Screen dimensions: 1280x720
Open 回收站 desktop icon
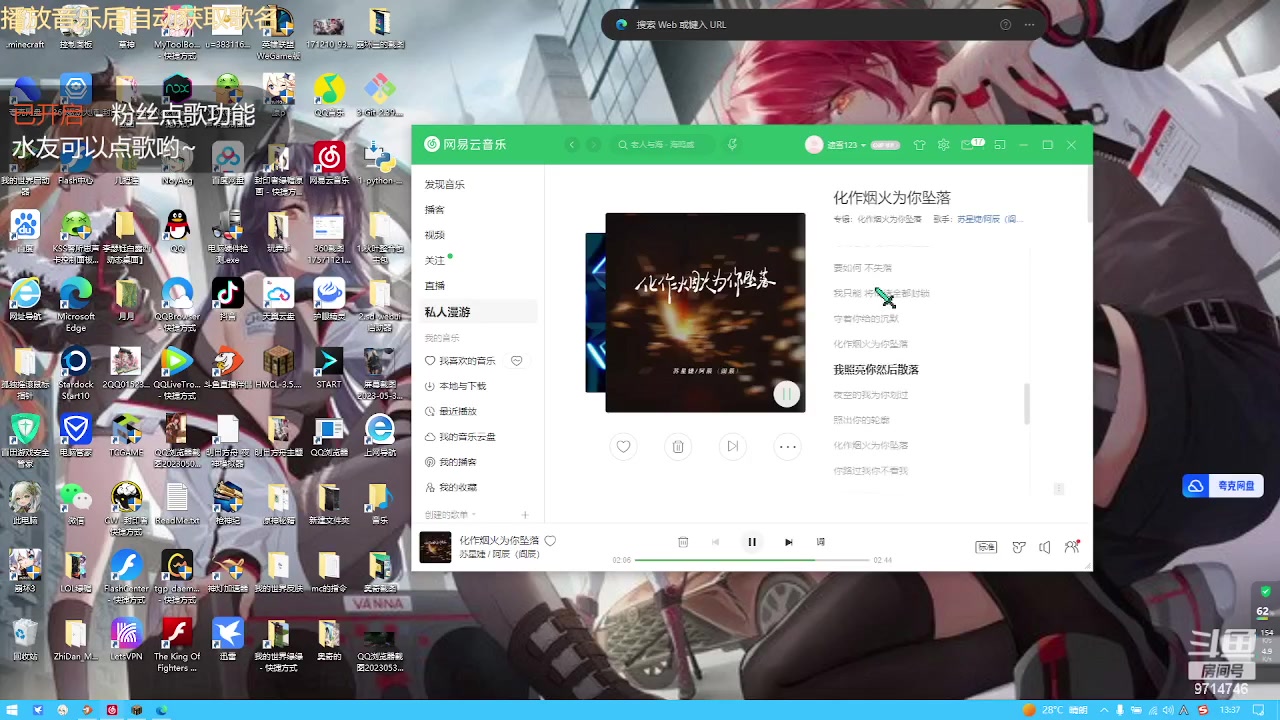pyautogui.click(x=25, y=640)
